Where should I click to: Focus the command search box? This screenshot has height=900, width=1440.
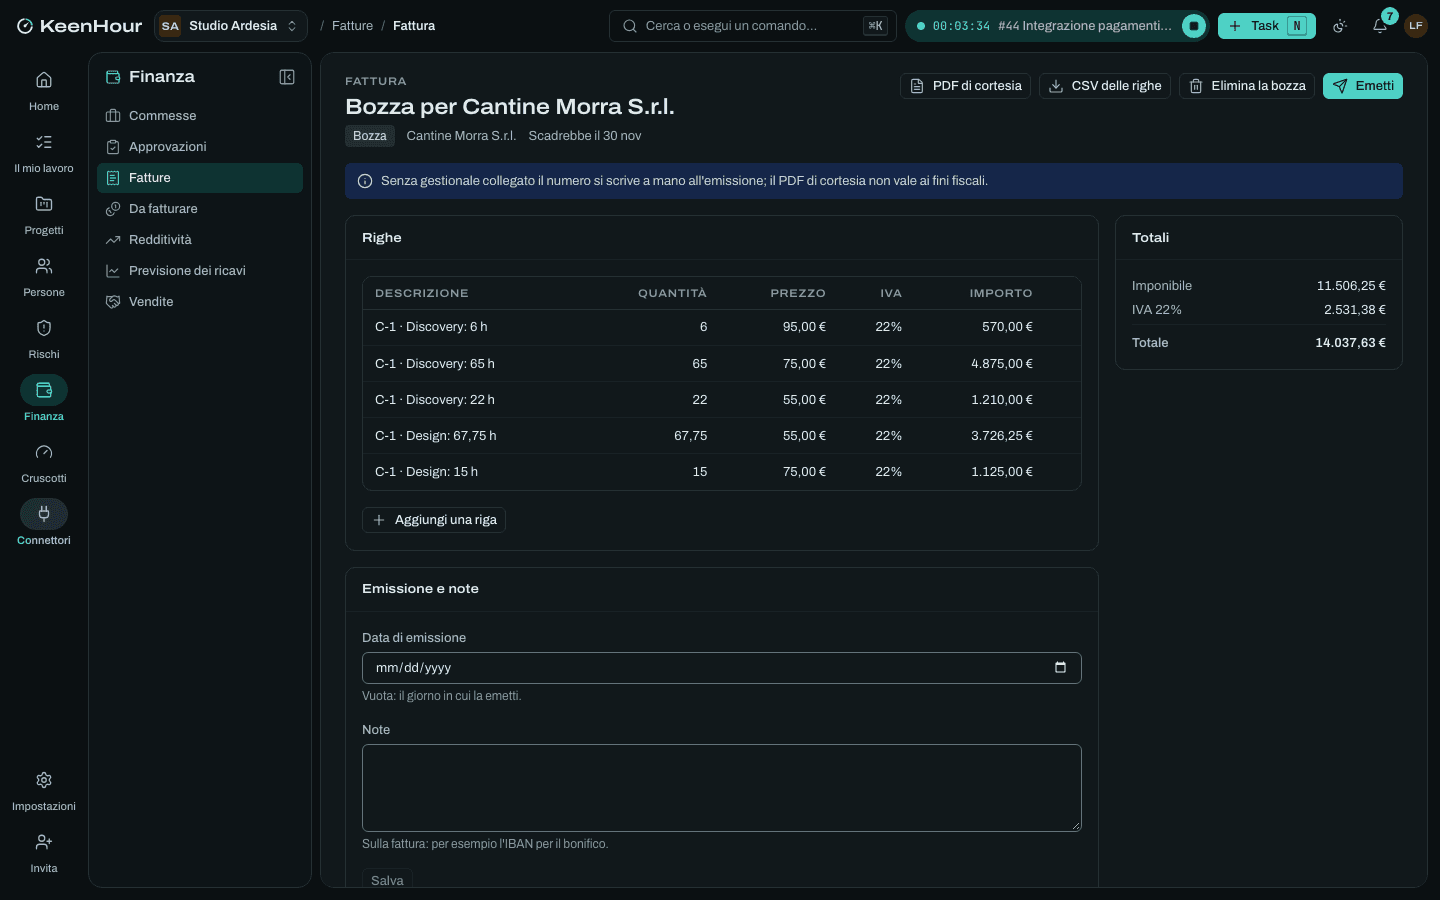[x=753, y=26]
